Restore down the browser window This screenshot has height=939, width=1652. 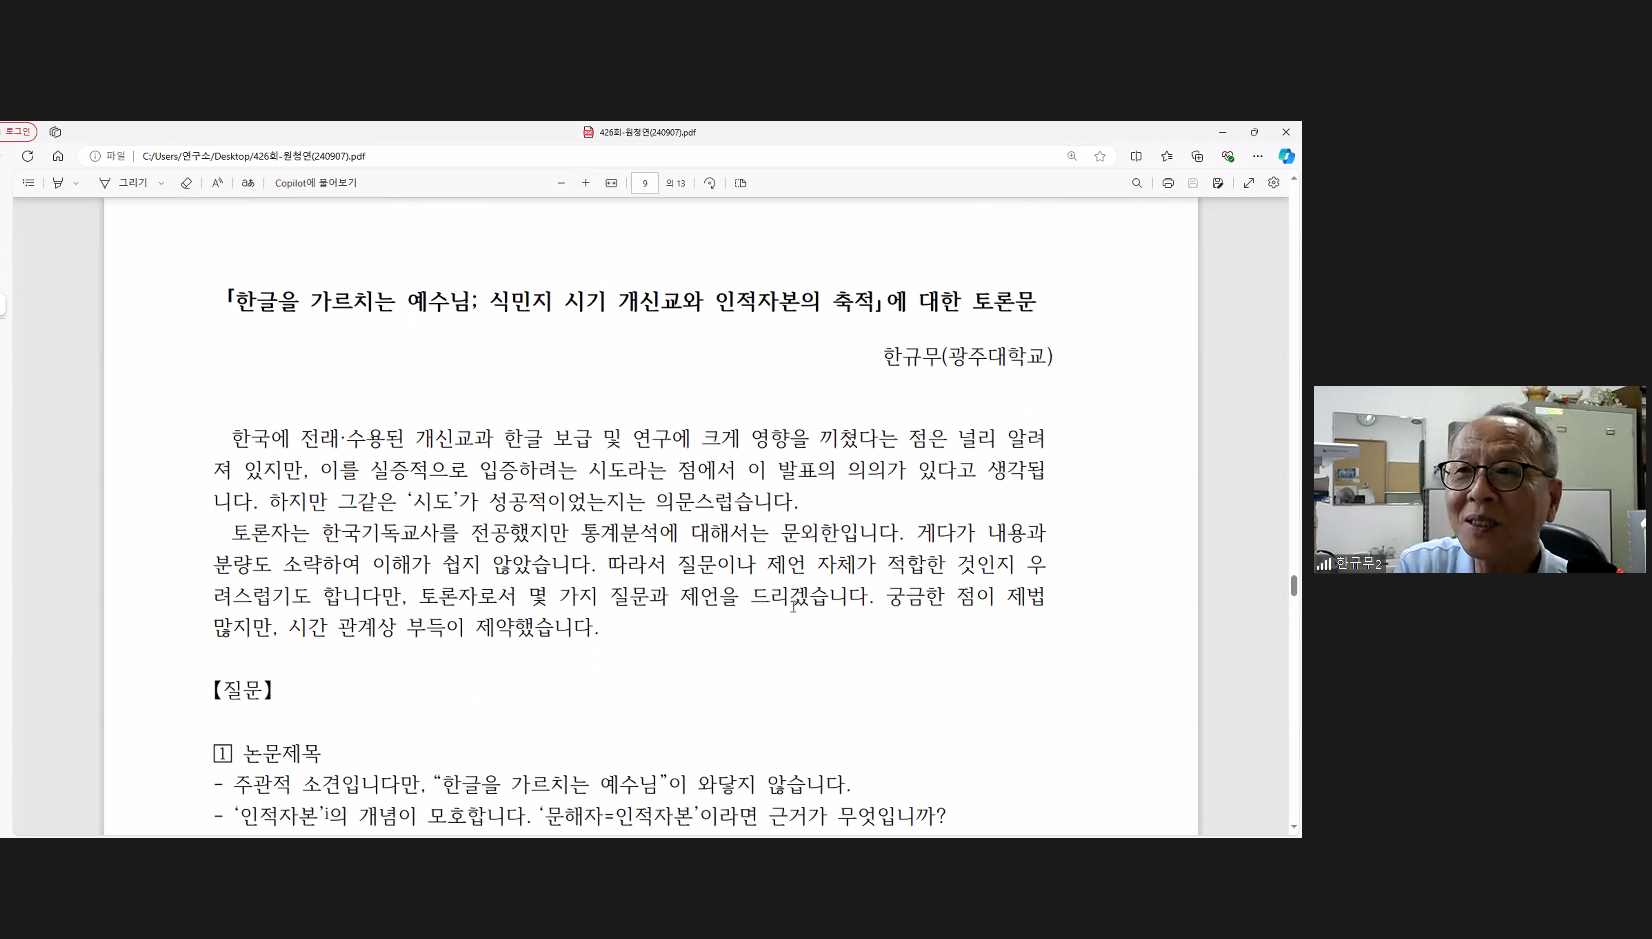(1254, 132)
